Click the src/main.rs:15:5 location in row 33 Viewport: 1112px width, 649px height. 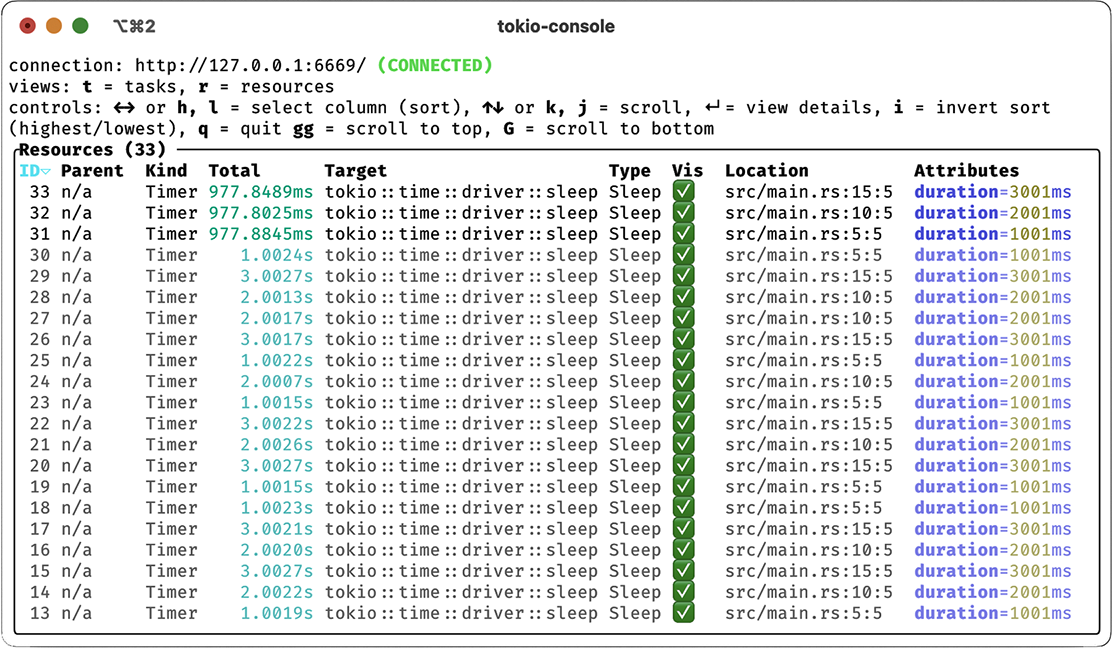coord(808,192)
